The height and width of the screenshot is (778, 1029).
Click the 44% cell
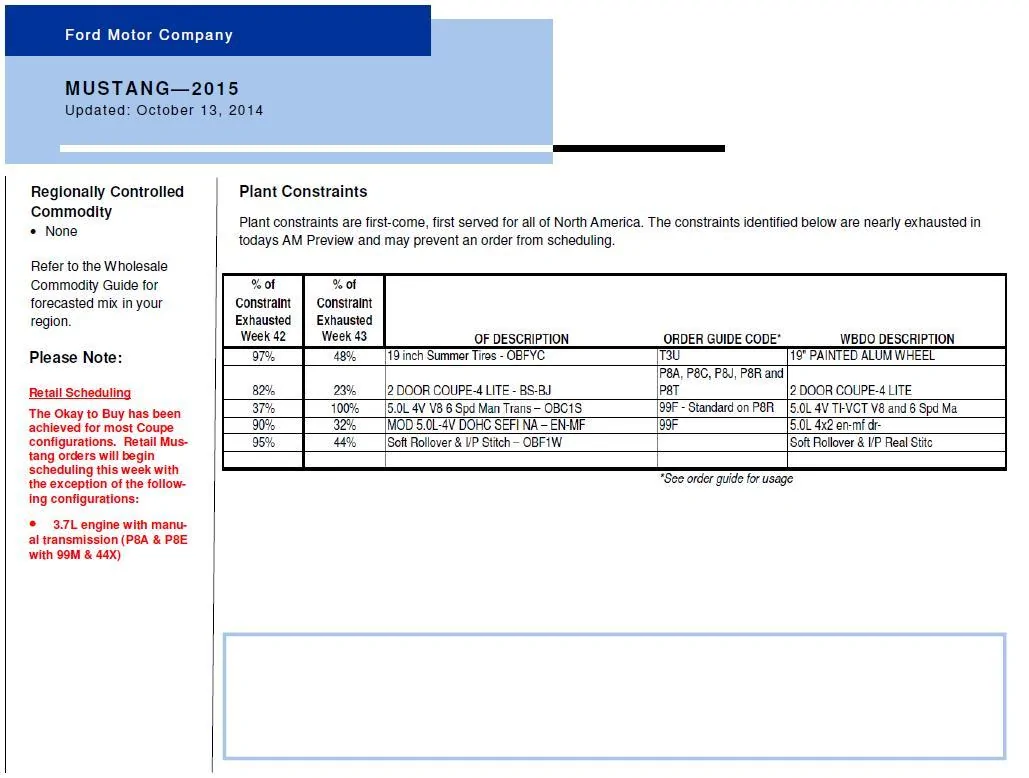pyautogui.click(x=344, y=442)
